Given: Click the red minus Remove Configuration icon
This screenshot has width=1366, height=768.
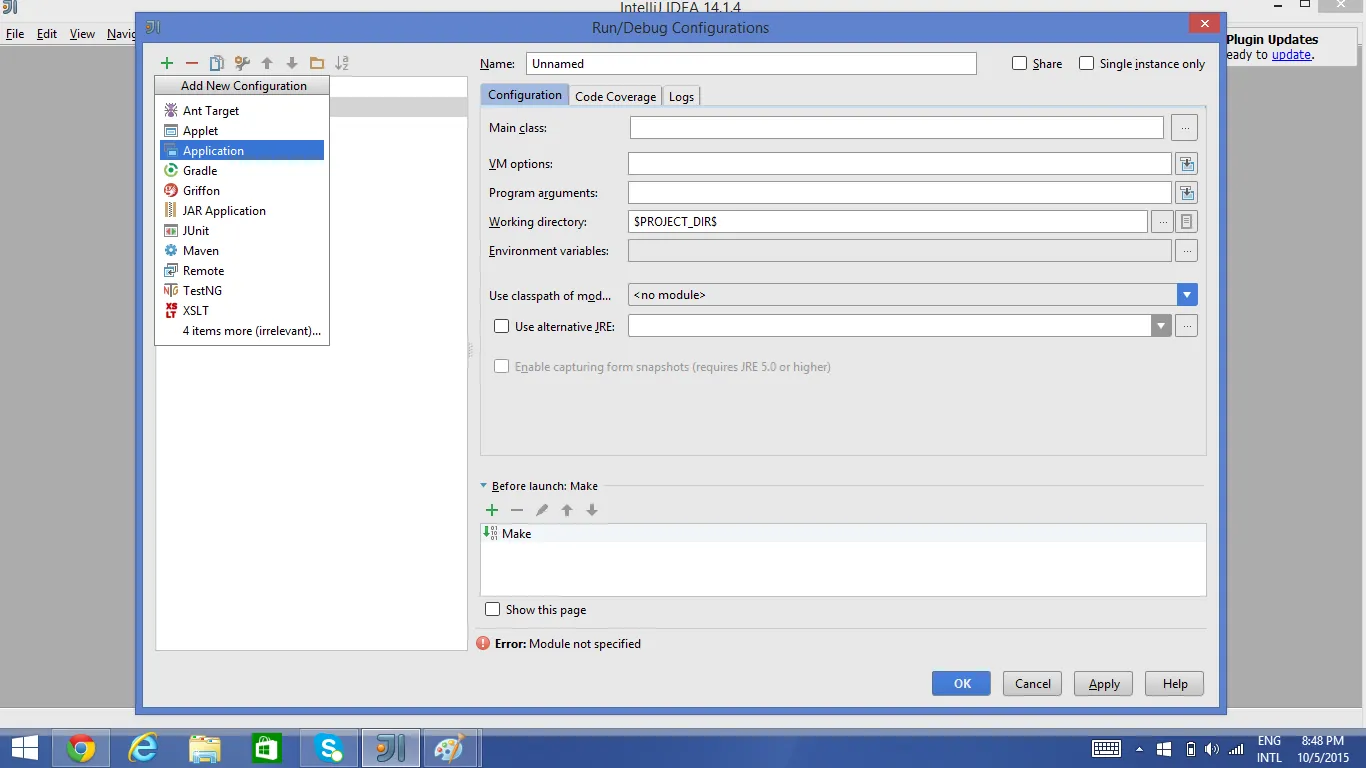Looking at the screenshot, I should click(x=192, y=63).
